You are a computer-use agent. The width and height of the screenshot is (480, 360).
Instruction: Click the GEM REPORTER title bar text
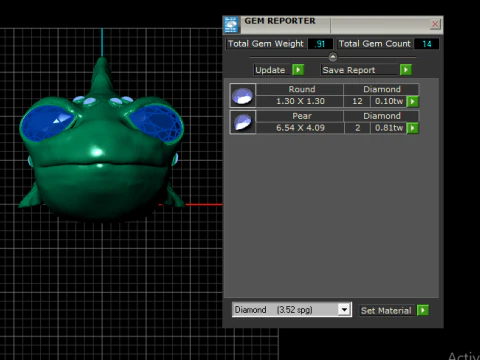280,21
